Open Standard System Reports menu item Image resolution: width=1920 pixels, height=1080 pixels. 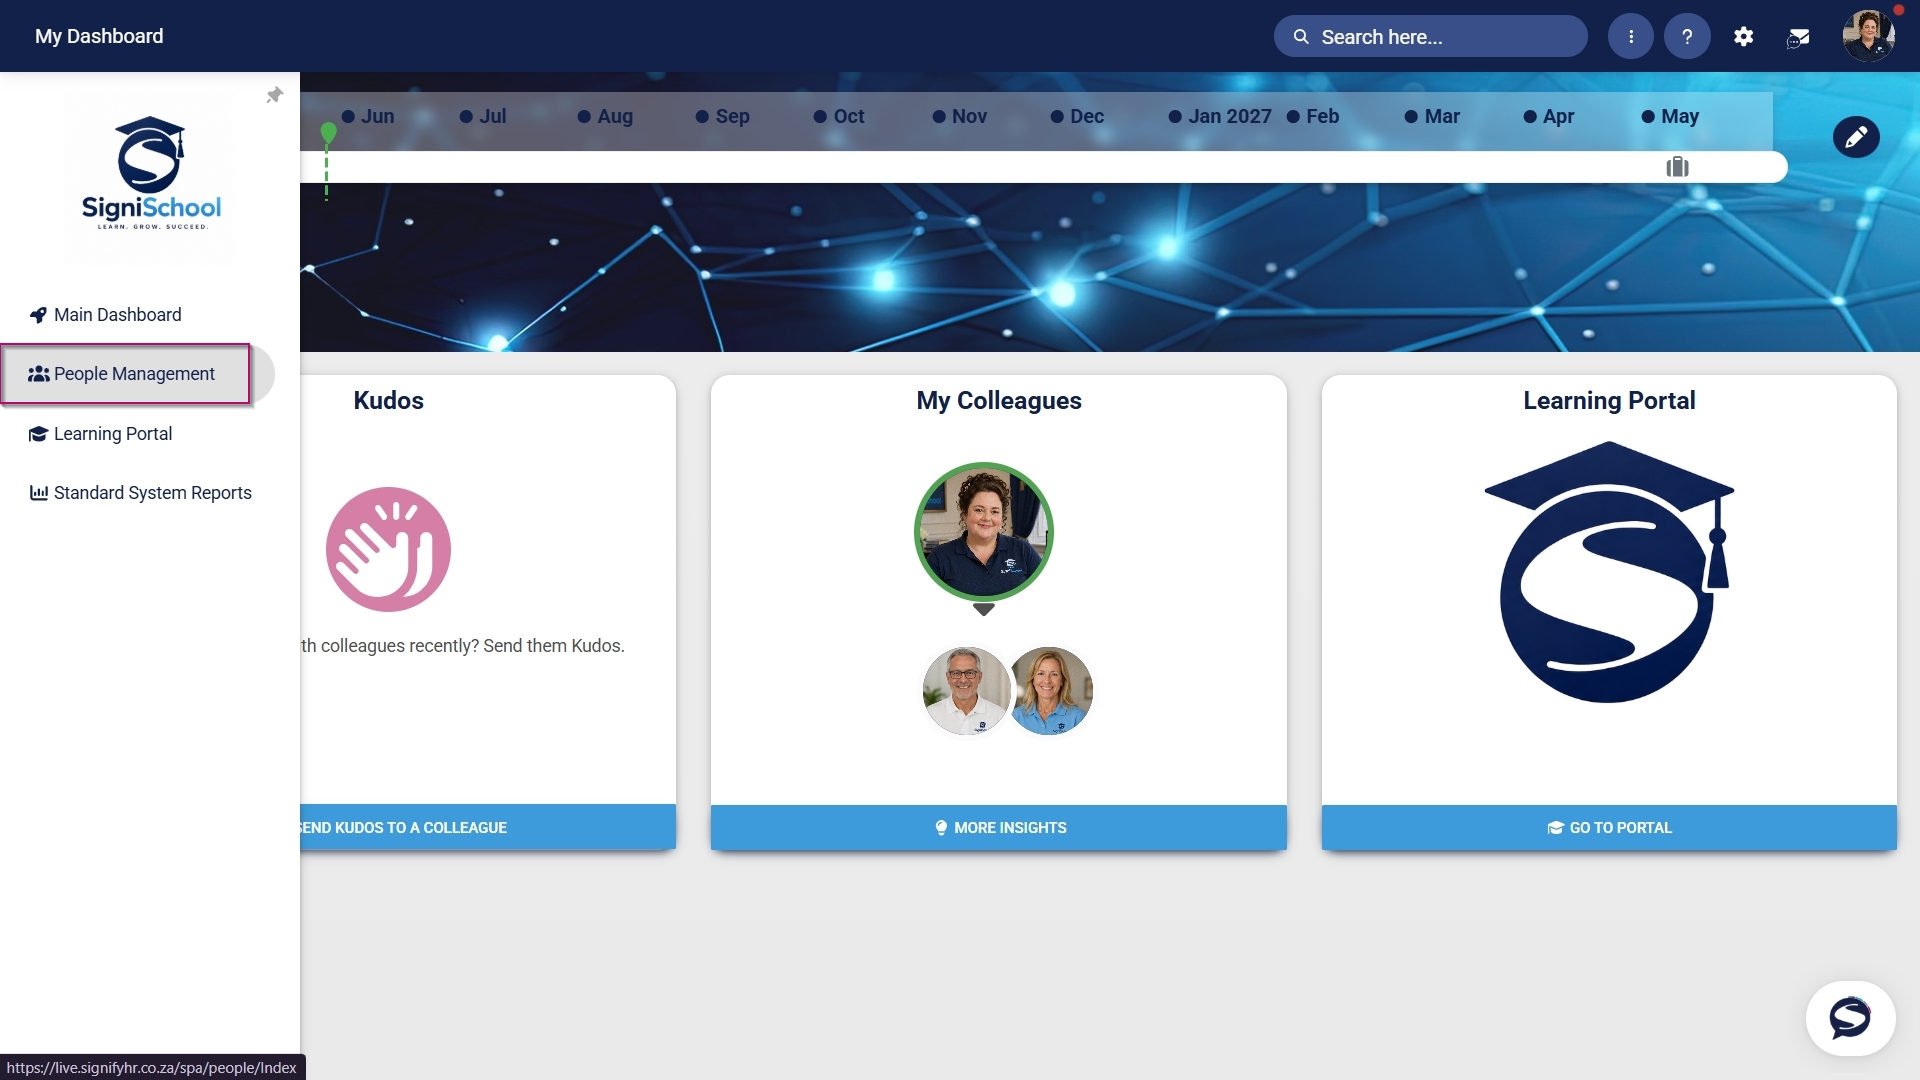tap(140, 493)
